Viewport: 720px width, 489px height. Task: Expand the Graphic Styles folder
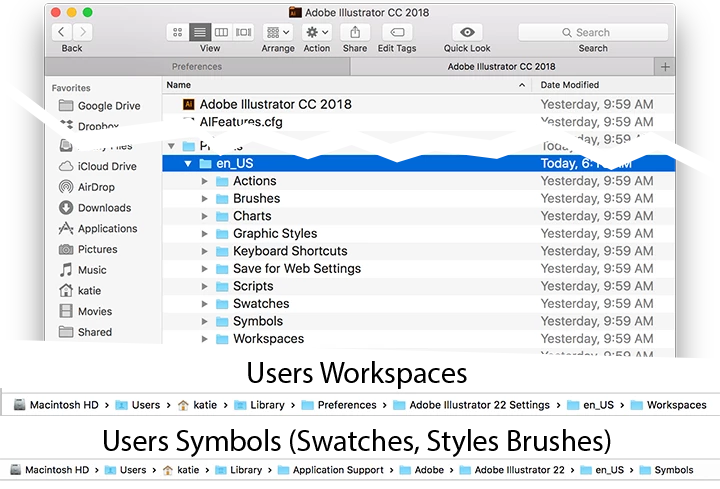point(204,234)
